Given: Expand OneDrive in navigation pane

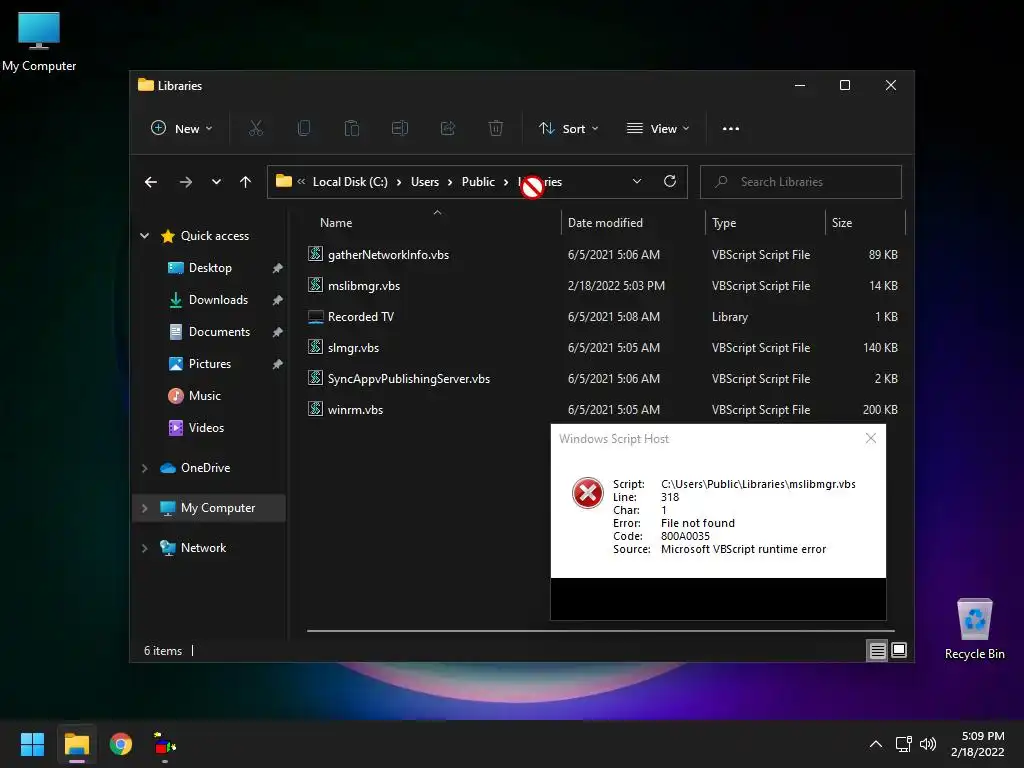Looking at the screenshot, I should coord(144,468).
